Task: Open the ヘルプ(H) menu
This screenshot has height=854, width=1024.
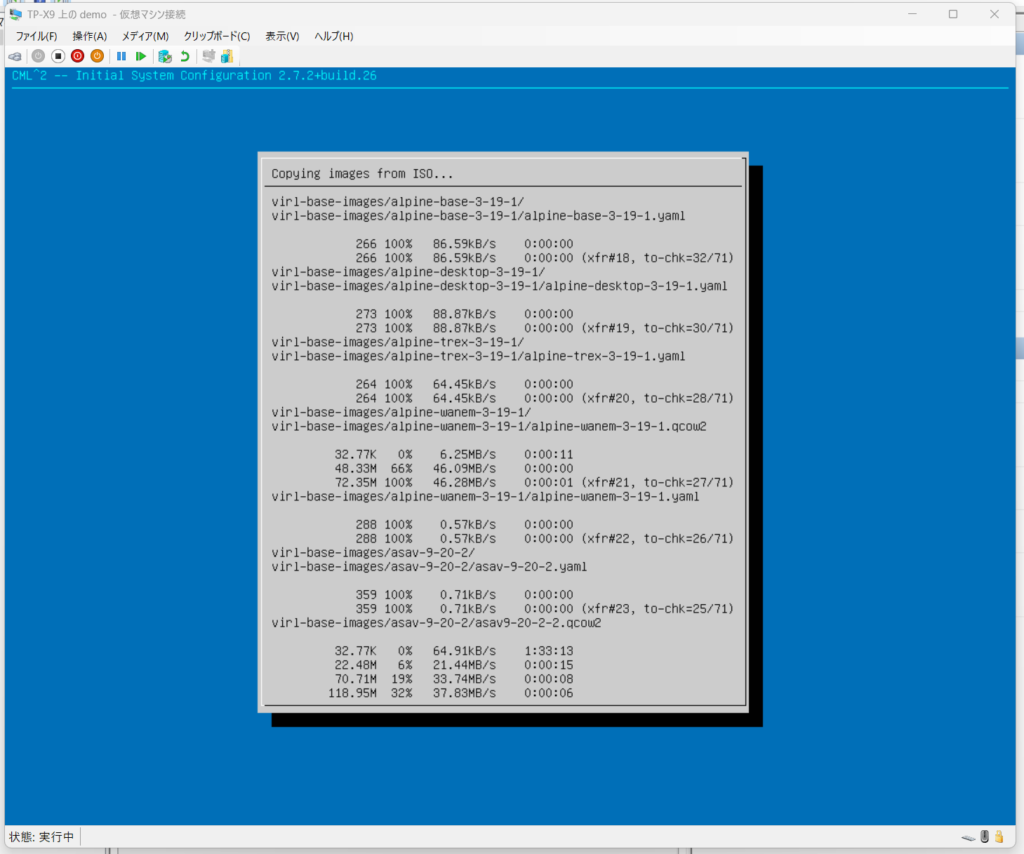Action: [334, 36]
